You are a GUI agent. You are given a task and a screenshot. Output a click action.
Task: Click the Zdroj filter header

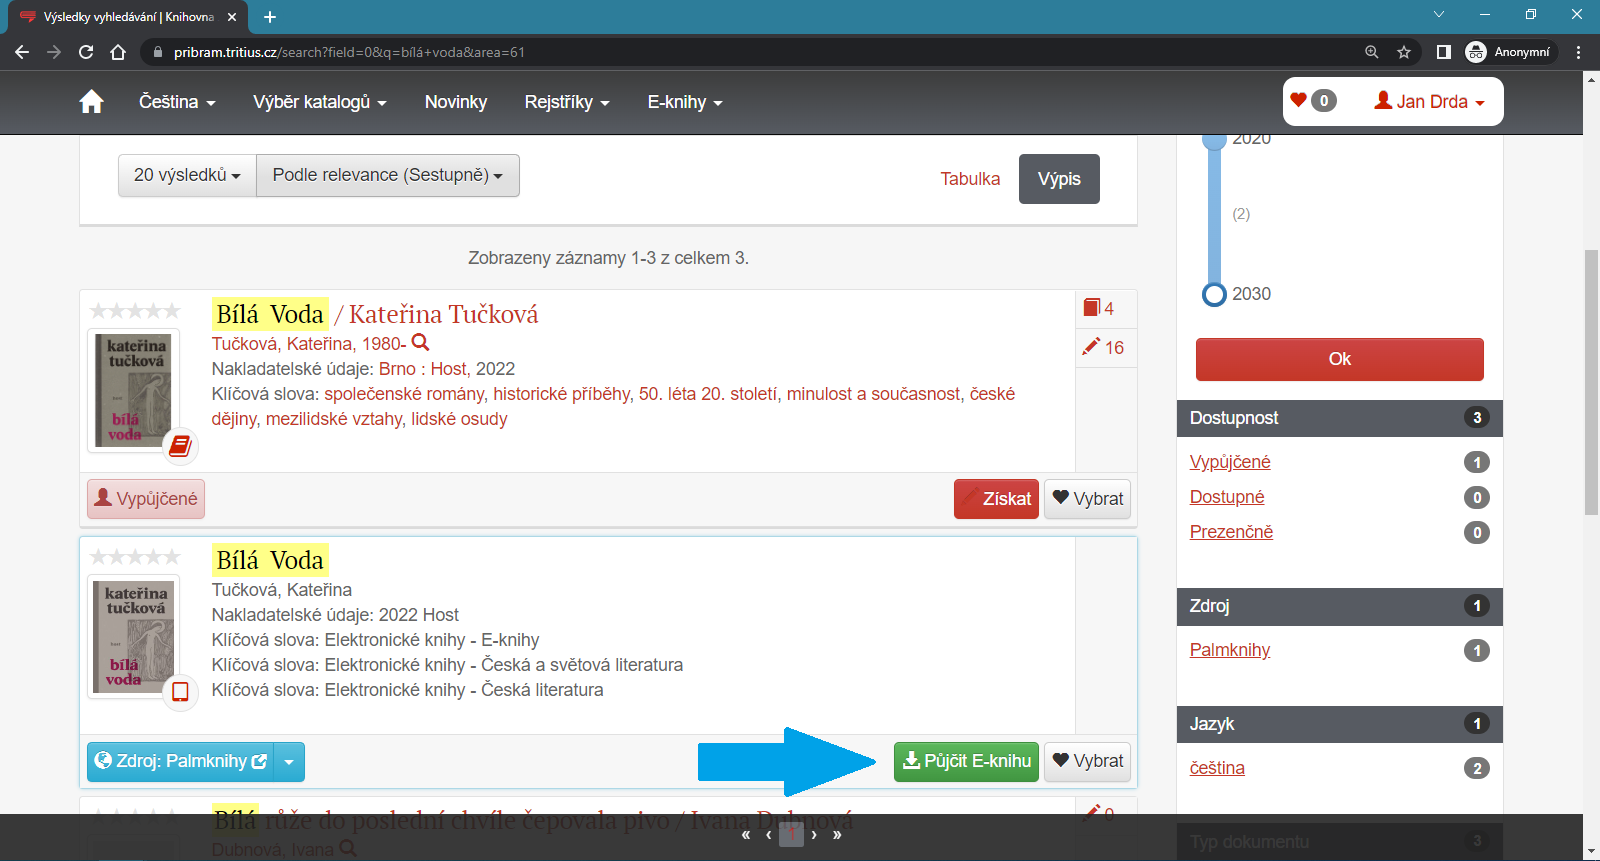[1340, 606]
